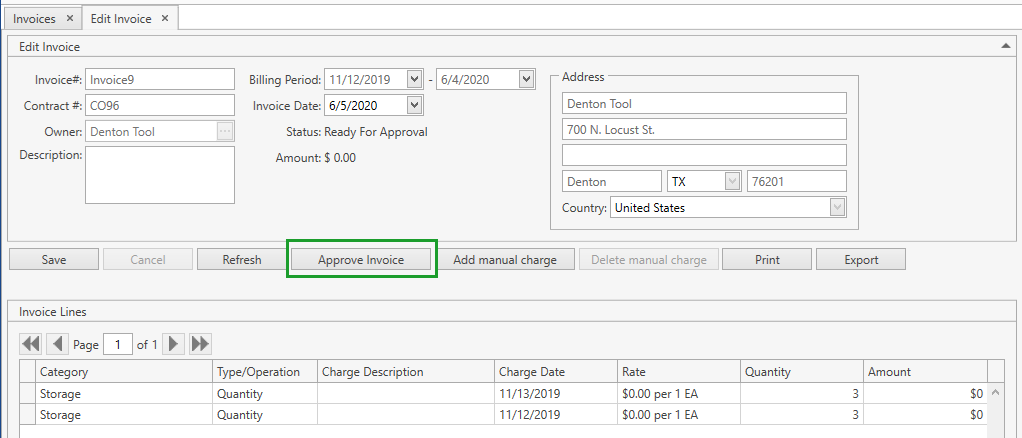
Task: Sort by Charge Date column header
Action: coord(553,372)
